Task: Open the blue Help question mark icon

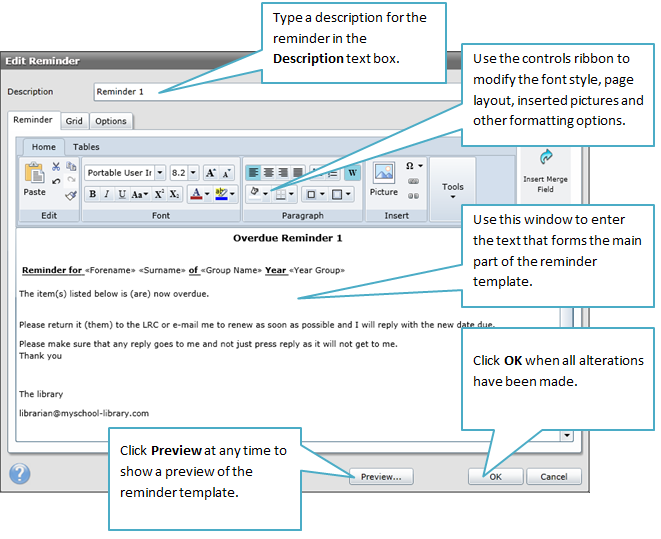Action: 19,474
